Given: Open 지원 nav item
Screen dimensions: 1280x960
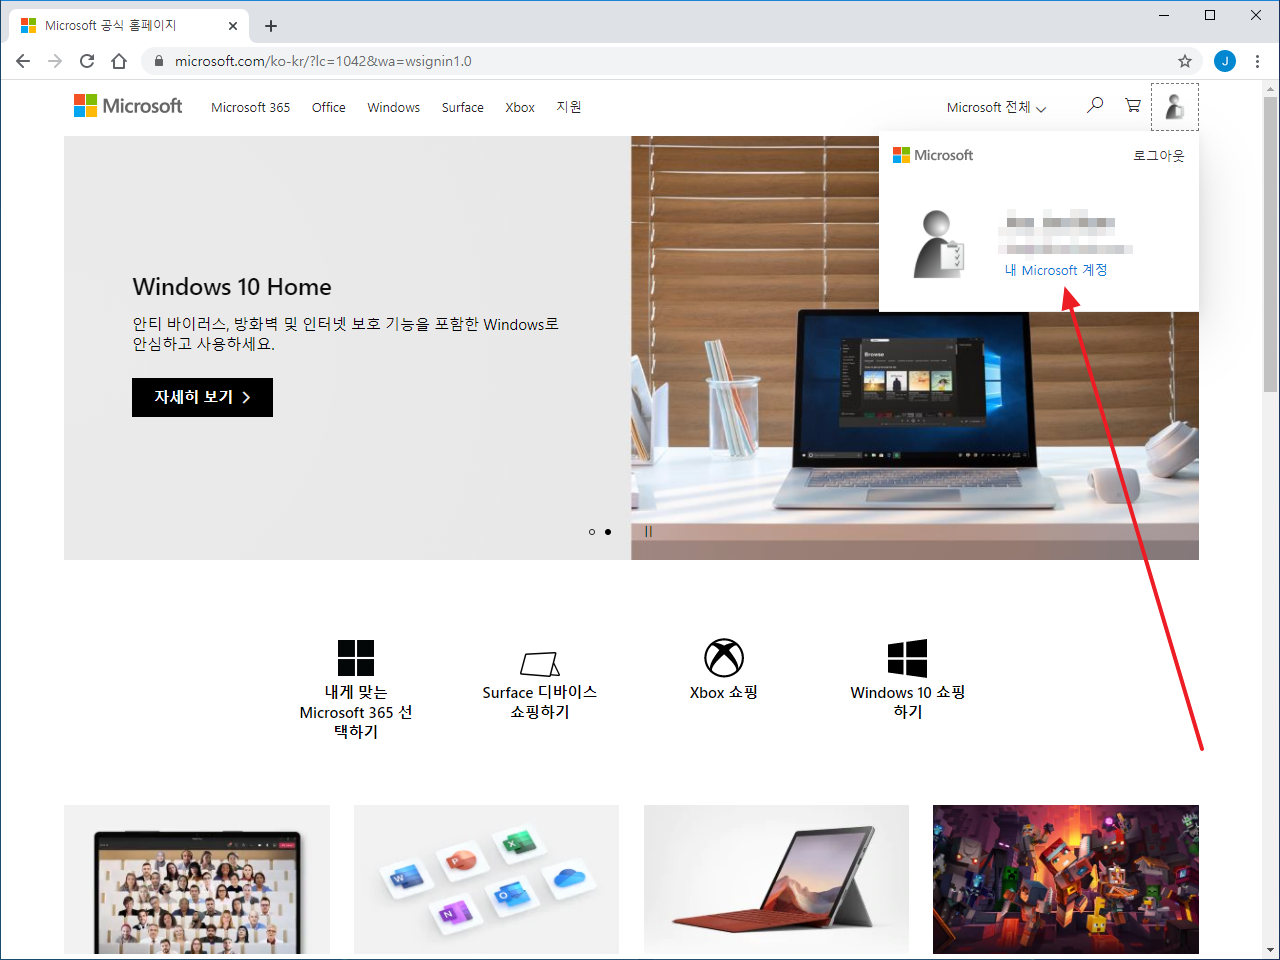Looking at the screenshot, I should (569, 107).
